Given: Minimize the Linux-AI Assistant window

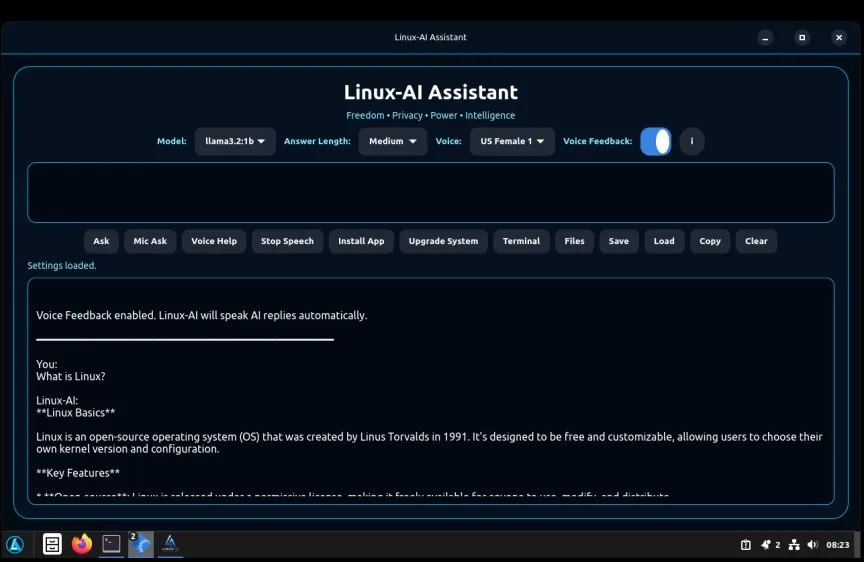Looking at the screenshot, I should click(765, 37).
